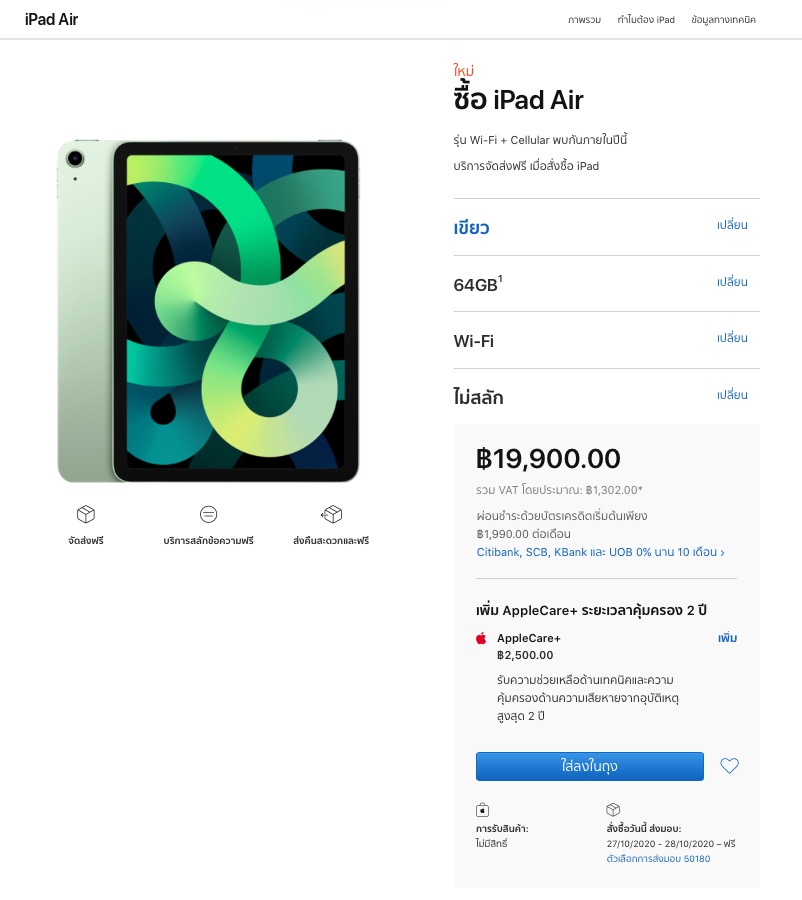Click the delivery box icon above order date
Viewport: 802px width, 900px height.
coord(613,809)
